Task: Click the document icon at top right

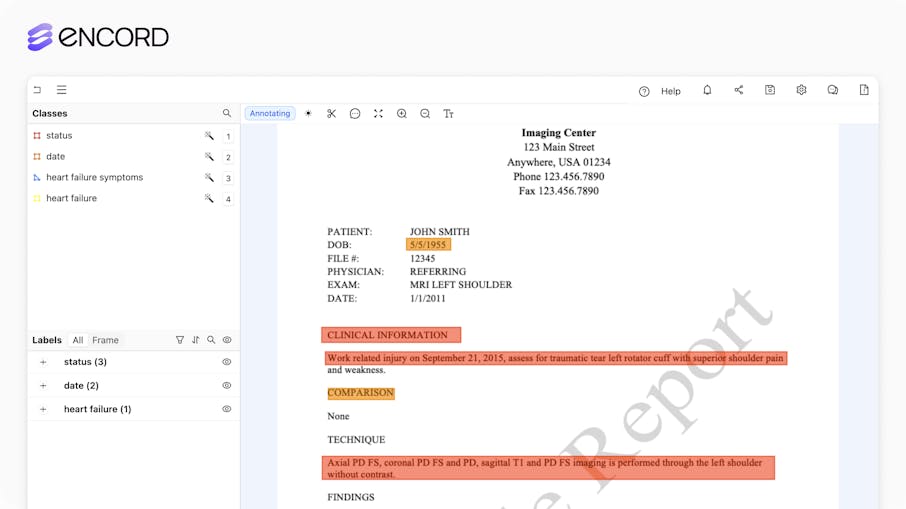Action: (864, 90)
